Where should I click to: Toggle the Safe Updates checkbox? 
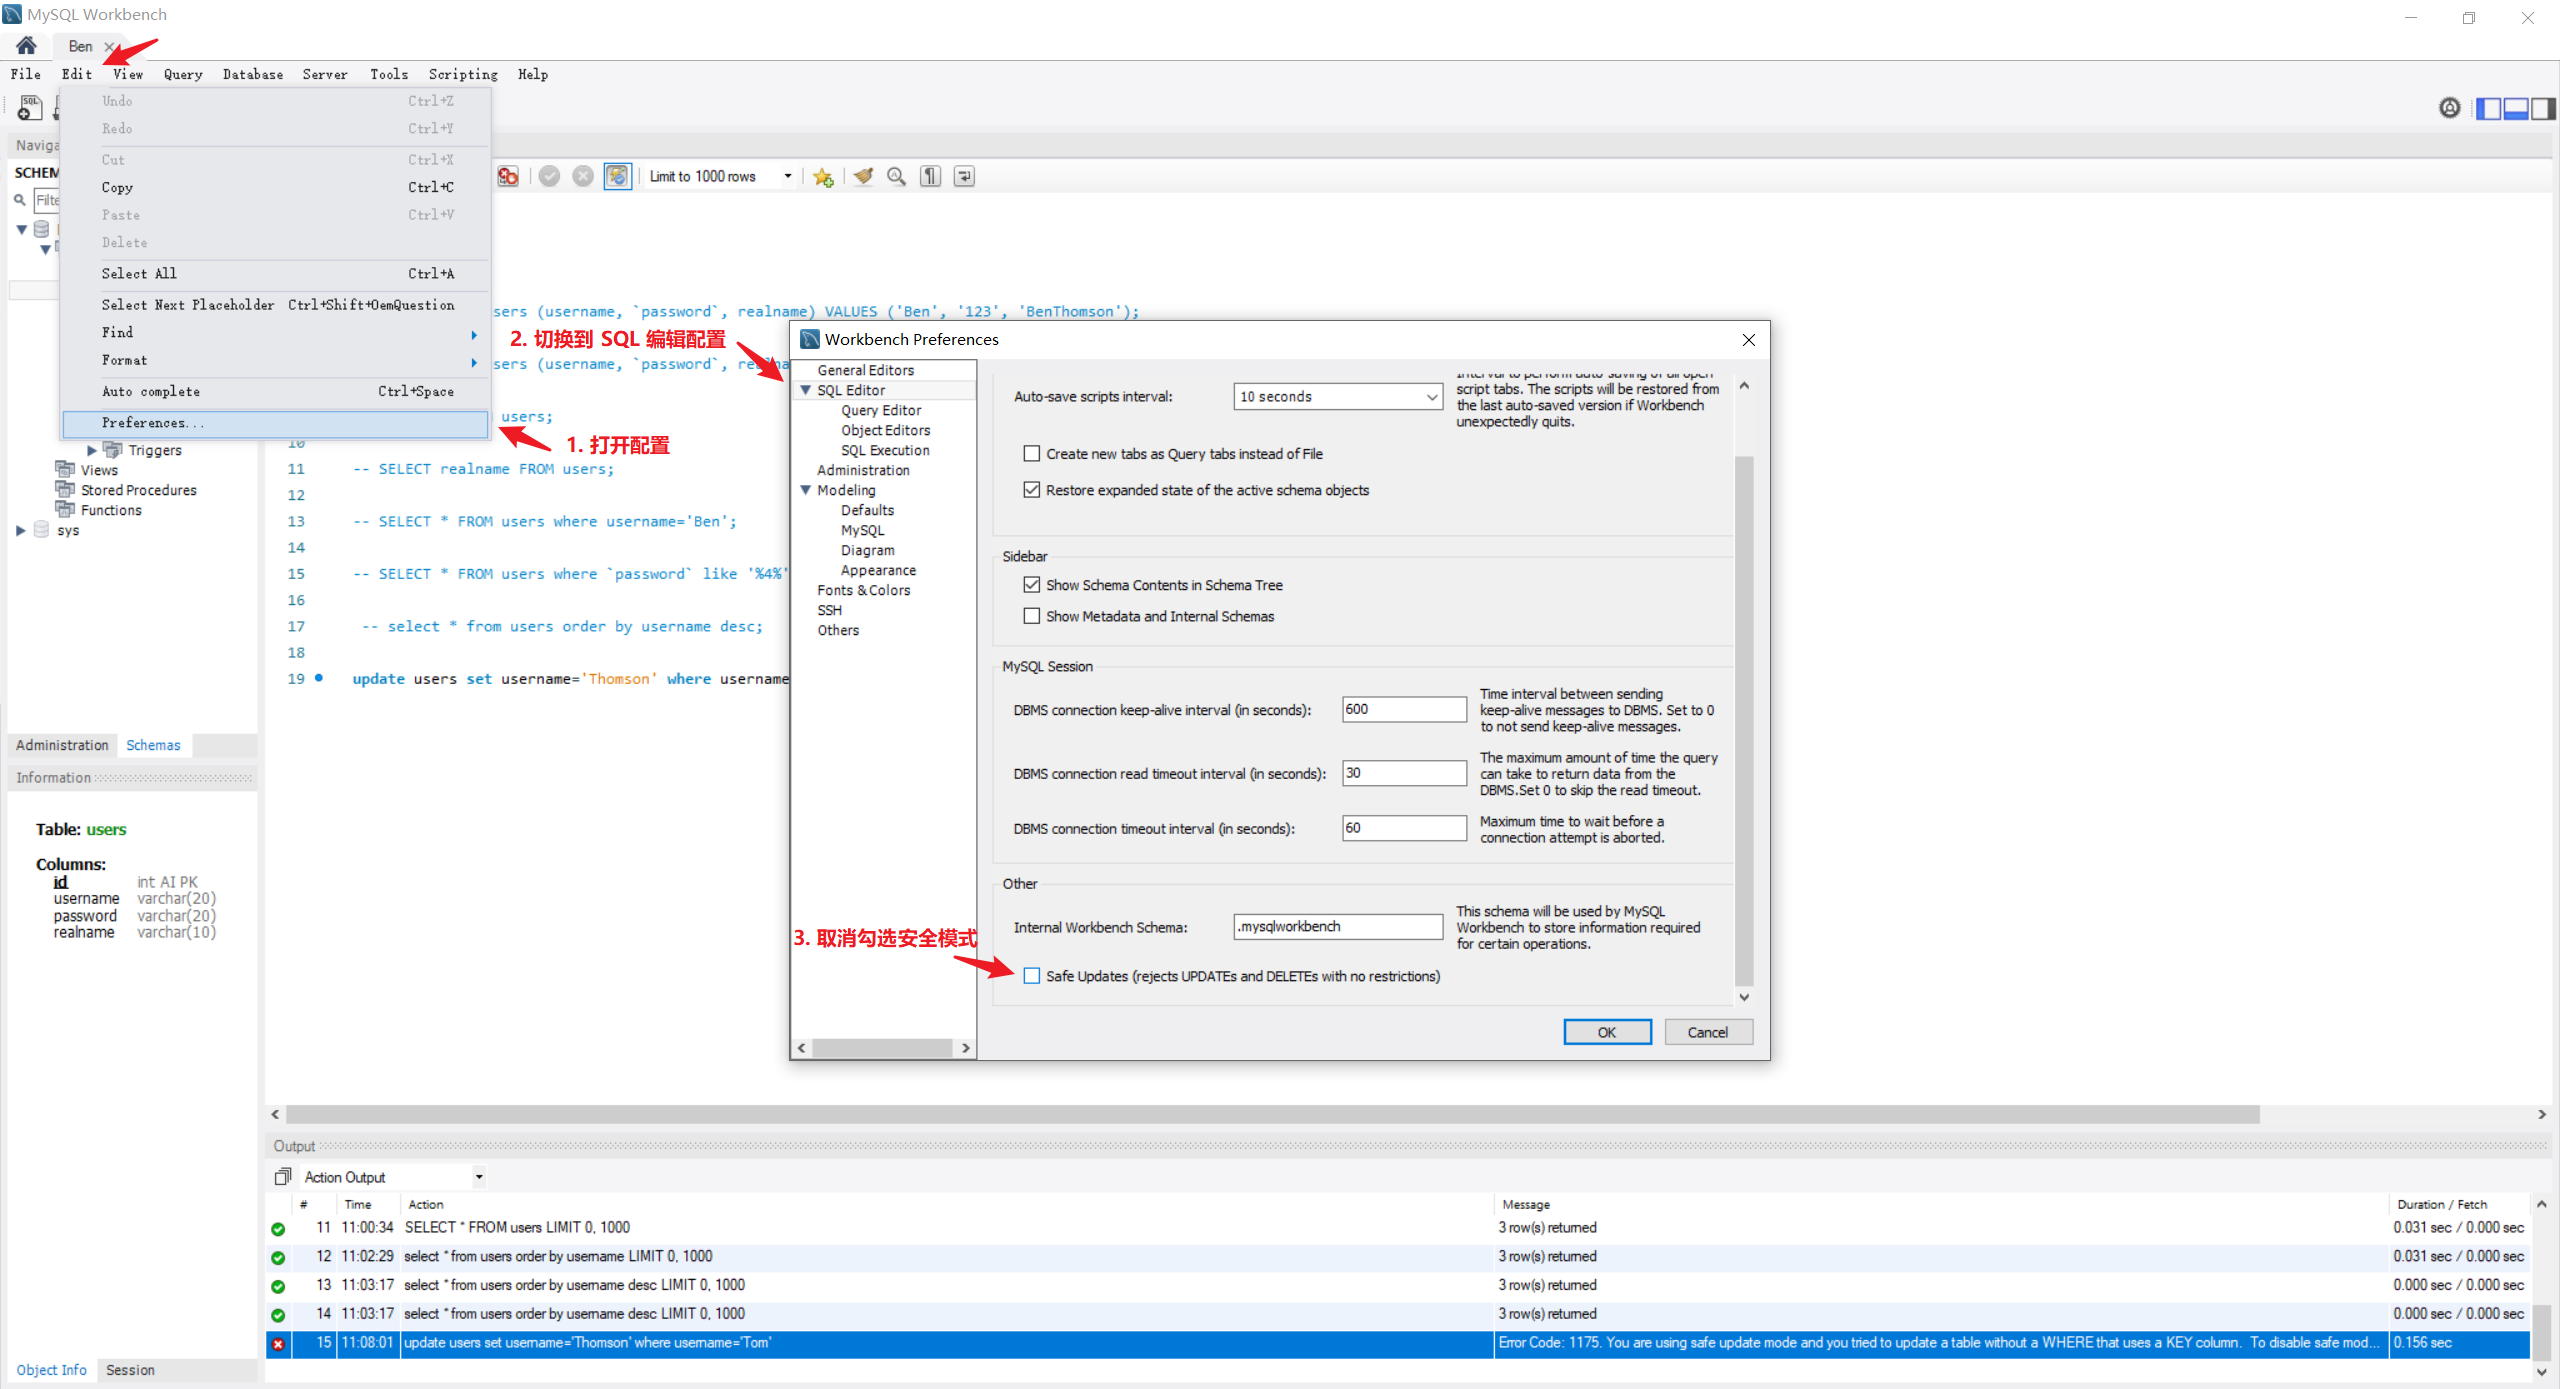tap(1032, 976)
